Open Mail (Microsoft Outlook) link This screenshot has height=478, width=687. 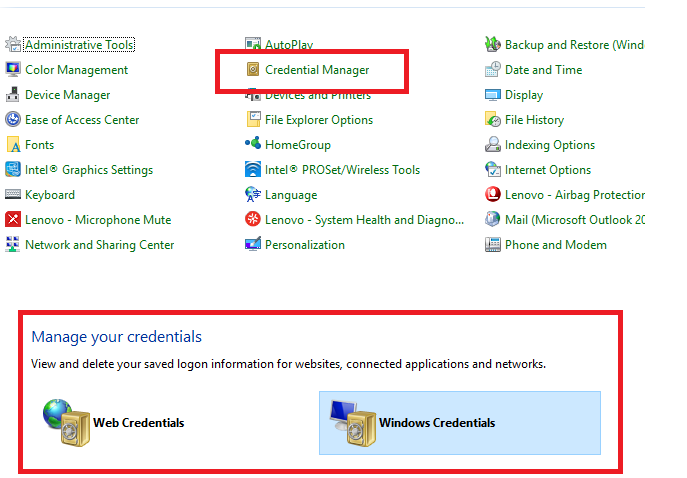pos(575,220)
